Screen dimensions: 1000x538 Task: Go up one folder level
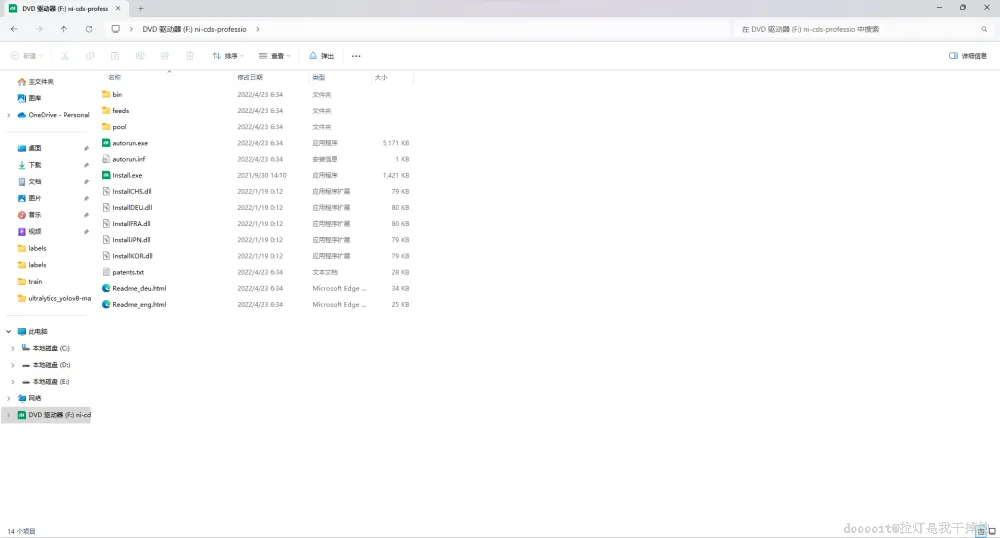pos(64,29)
